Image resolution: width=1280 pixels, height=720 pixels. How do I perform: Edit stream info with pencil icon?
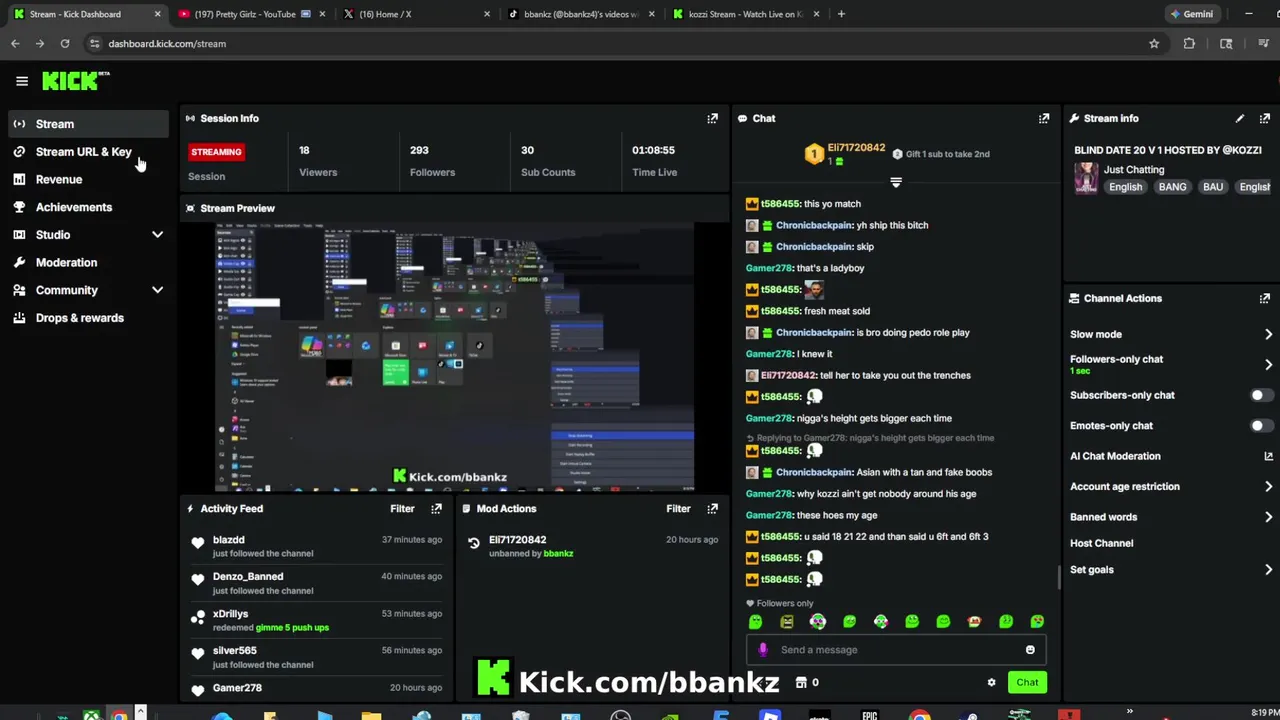tap(1239, 118)
